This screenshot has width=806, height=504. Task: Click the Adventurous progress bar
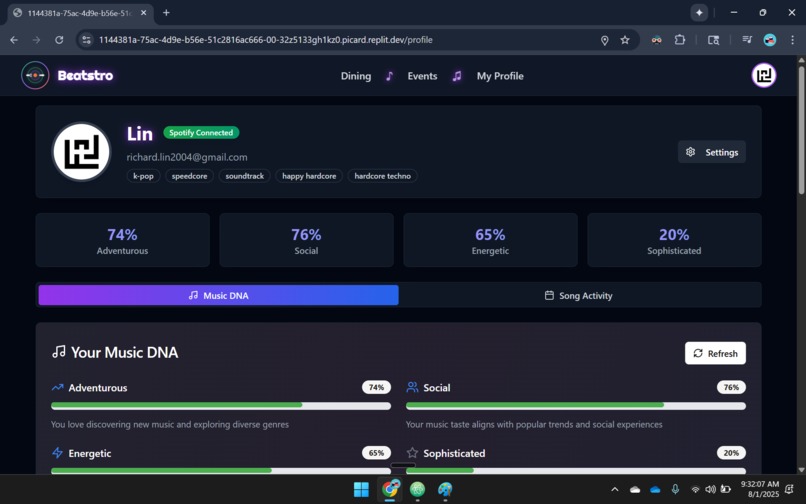(x=221, y=406)
